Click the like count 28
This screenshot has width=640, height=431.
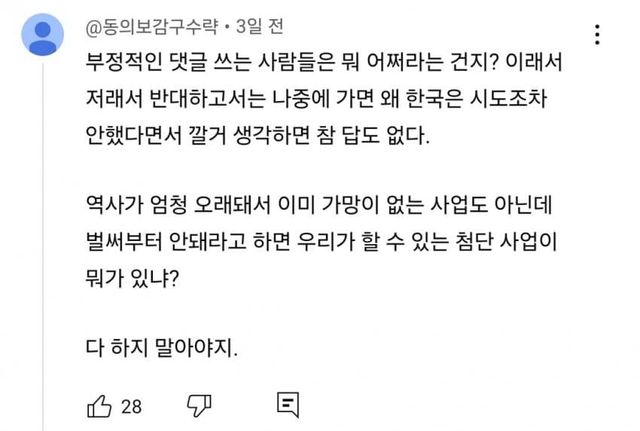coord(131,406)
